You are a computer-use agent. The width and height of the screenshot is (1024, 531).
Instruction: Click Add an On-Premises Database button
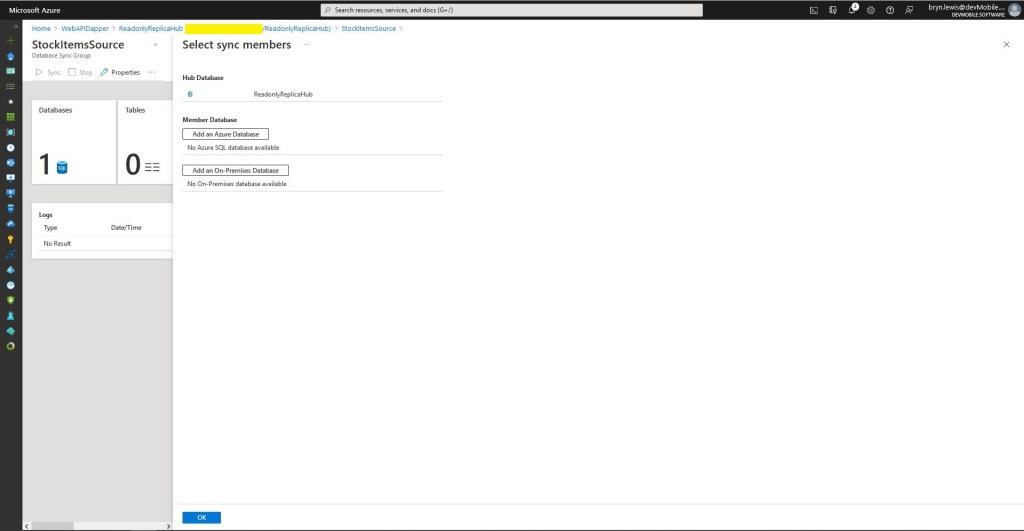235,171
